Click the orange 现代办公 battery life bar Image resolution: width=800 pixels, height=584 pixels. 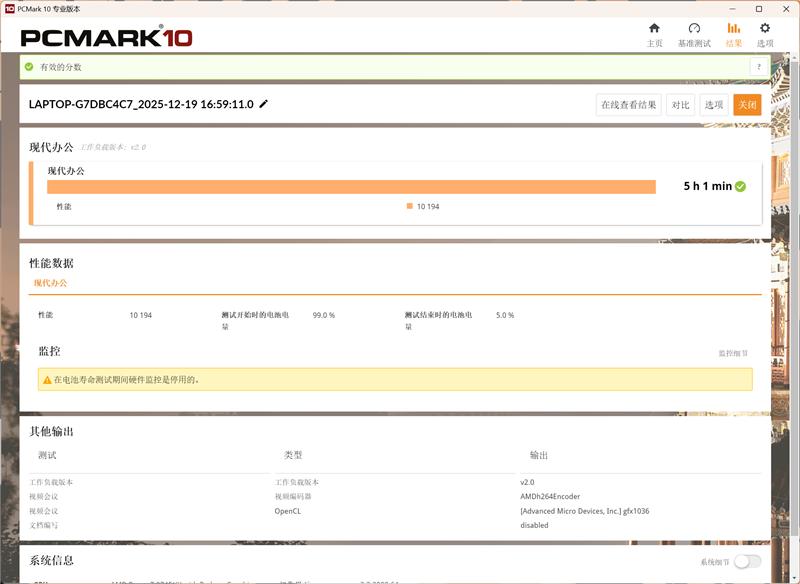(x=351, y=187)
